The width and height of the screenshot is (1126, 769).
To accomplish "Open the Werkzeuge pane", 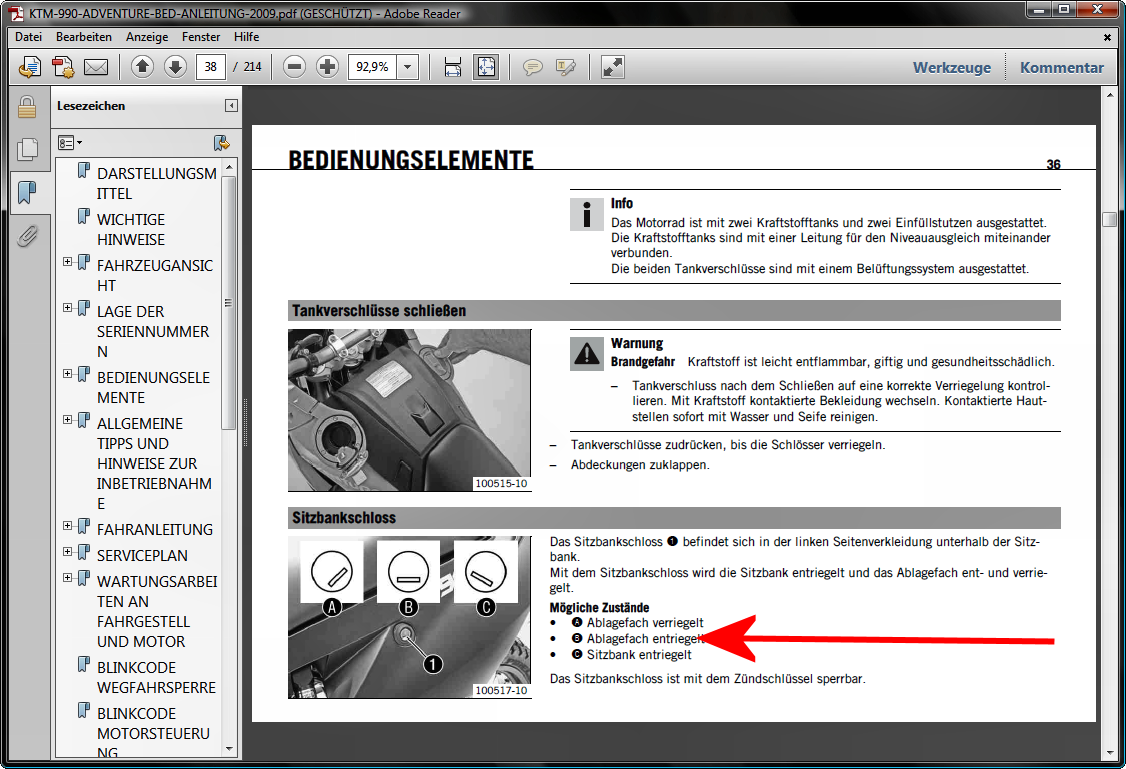I will point(951,68).
